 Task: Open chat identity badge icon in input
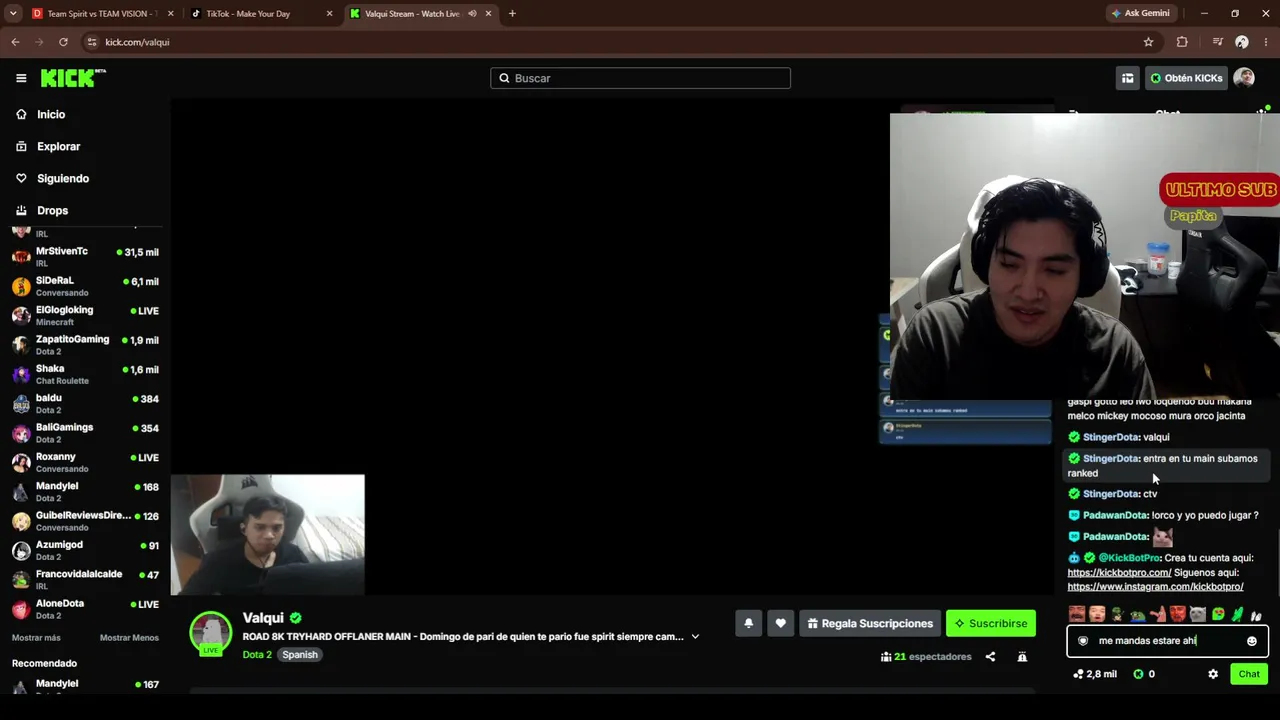click(x=1083, y=641)
